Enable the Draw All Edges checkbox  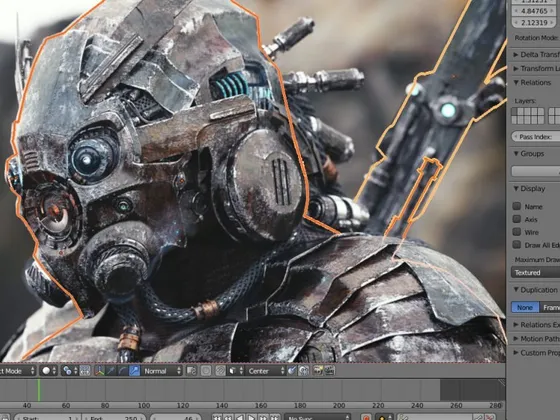517,245
